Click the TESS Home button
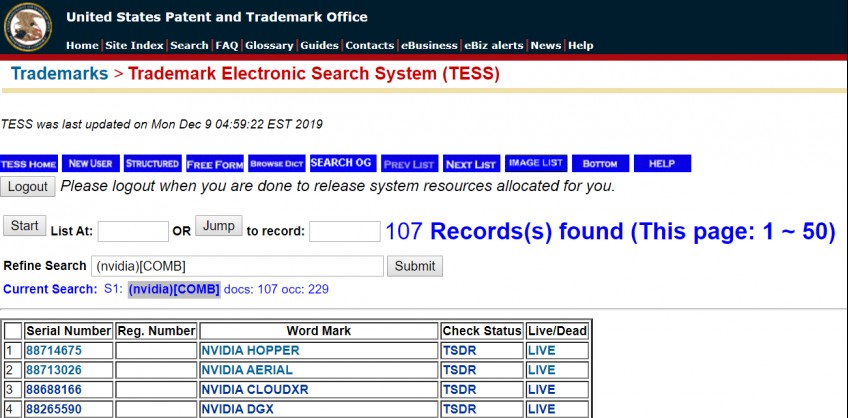This screenshot has width=848, height=418. point(29,164)
